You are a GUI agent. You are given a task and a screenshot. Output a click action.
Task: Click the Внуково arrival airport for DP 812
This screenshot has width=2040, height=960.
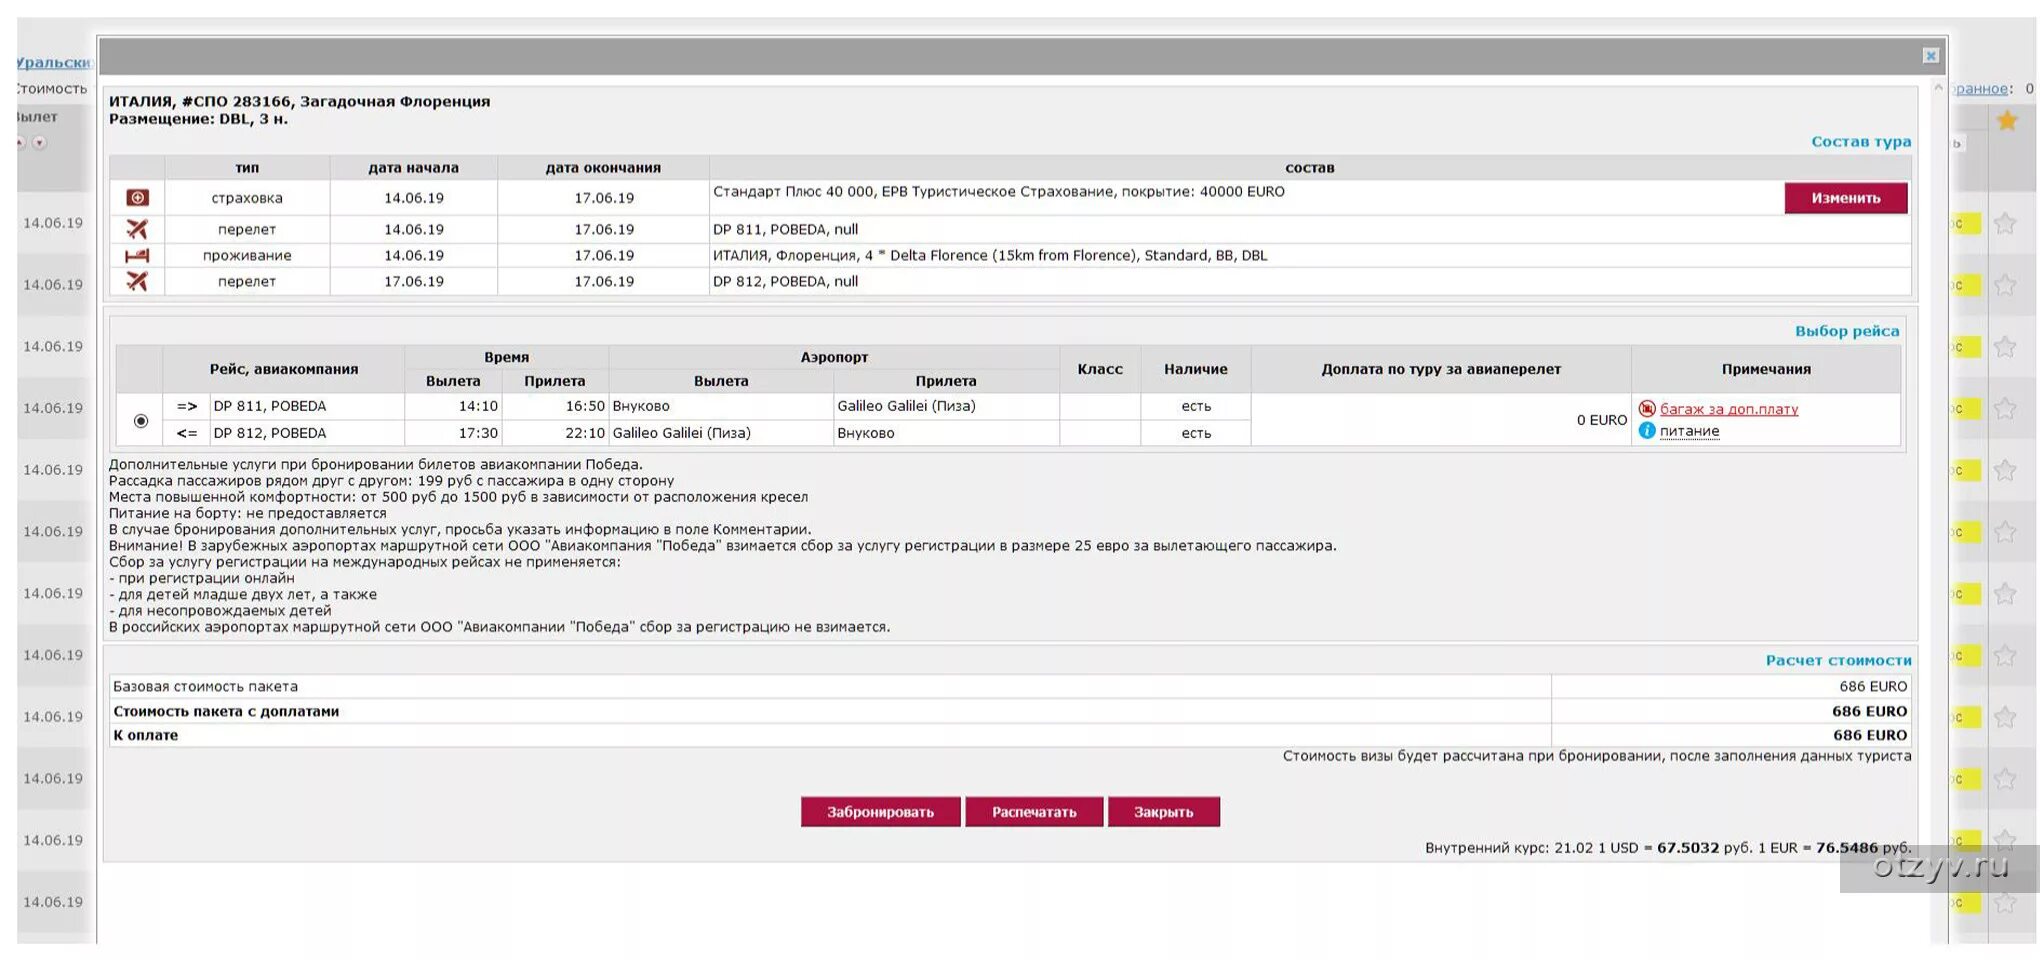[x=866, y=433]
